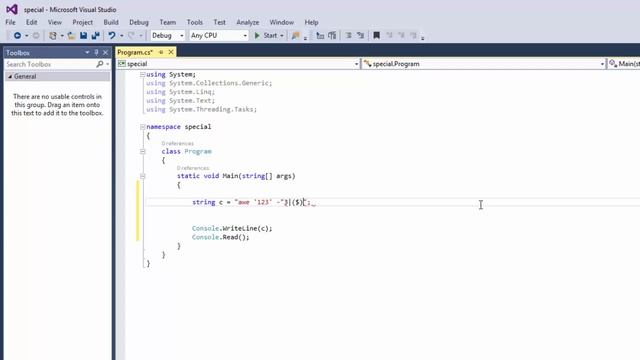This screenshot has height=360, width=640.
Task: Close the Program.cs tab
Action: pyautogui.click(x=171, y=52)
